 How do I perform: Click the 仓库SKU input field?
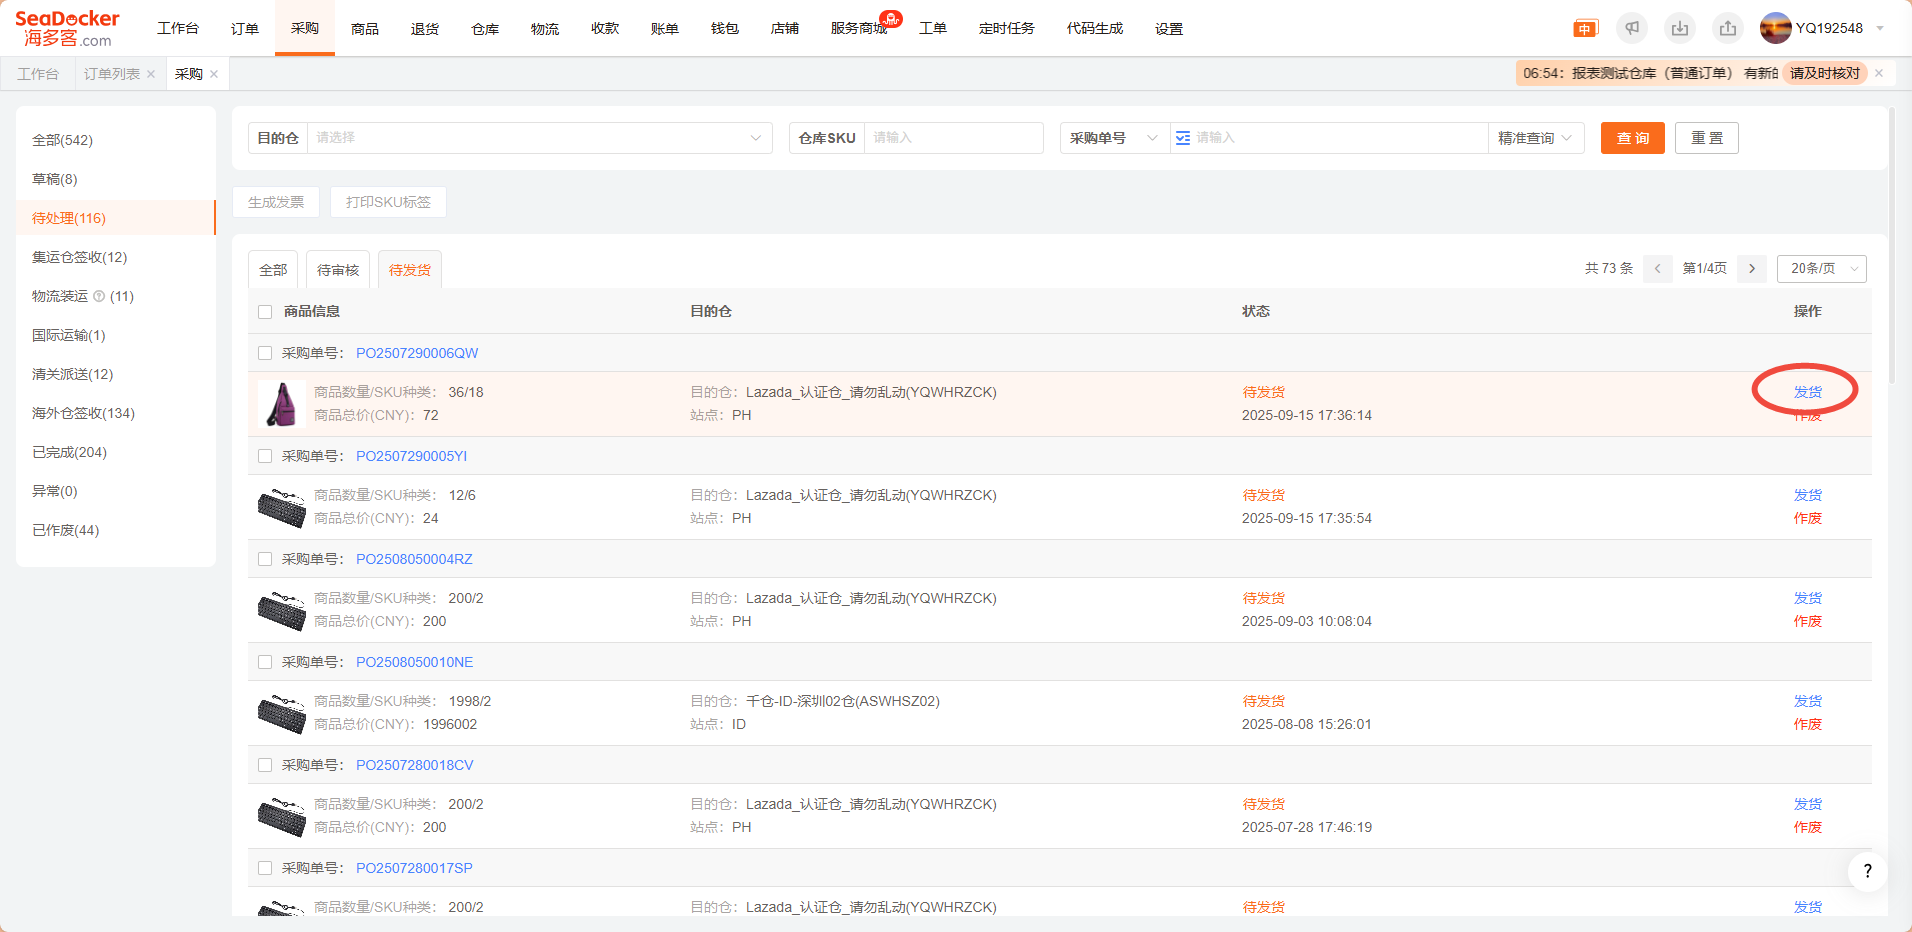pos(952,138)
